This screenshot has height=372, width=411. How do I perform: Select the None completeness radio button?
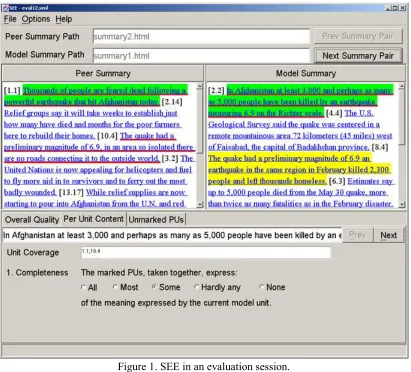[x=262, y=287]
